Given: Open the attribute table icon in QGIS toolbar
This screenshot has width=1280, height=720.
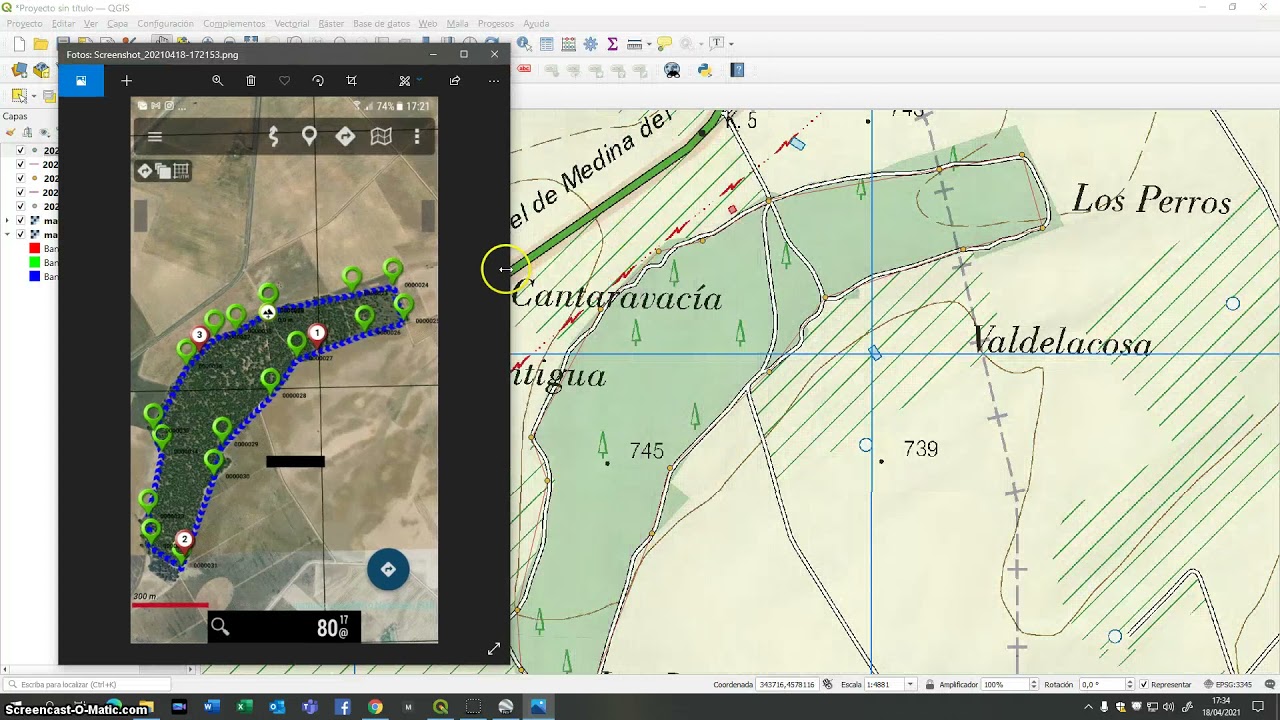Looking at the screenshot, I should (x=547, y=44).
